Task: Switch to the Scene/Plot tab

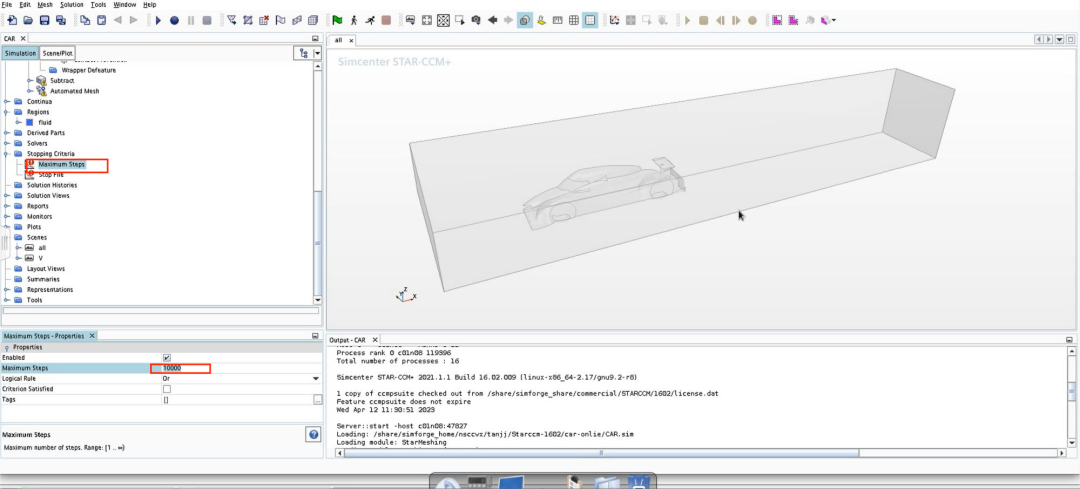Action: pos(57,53)
